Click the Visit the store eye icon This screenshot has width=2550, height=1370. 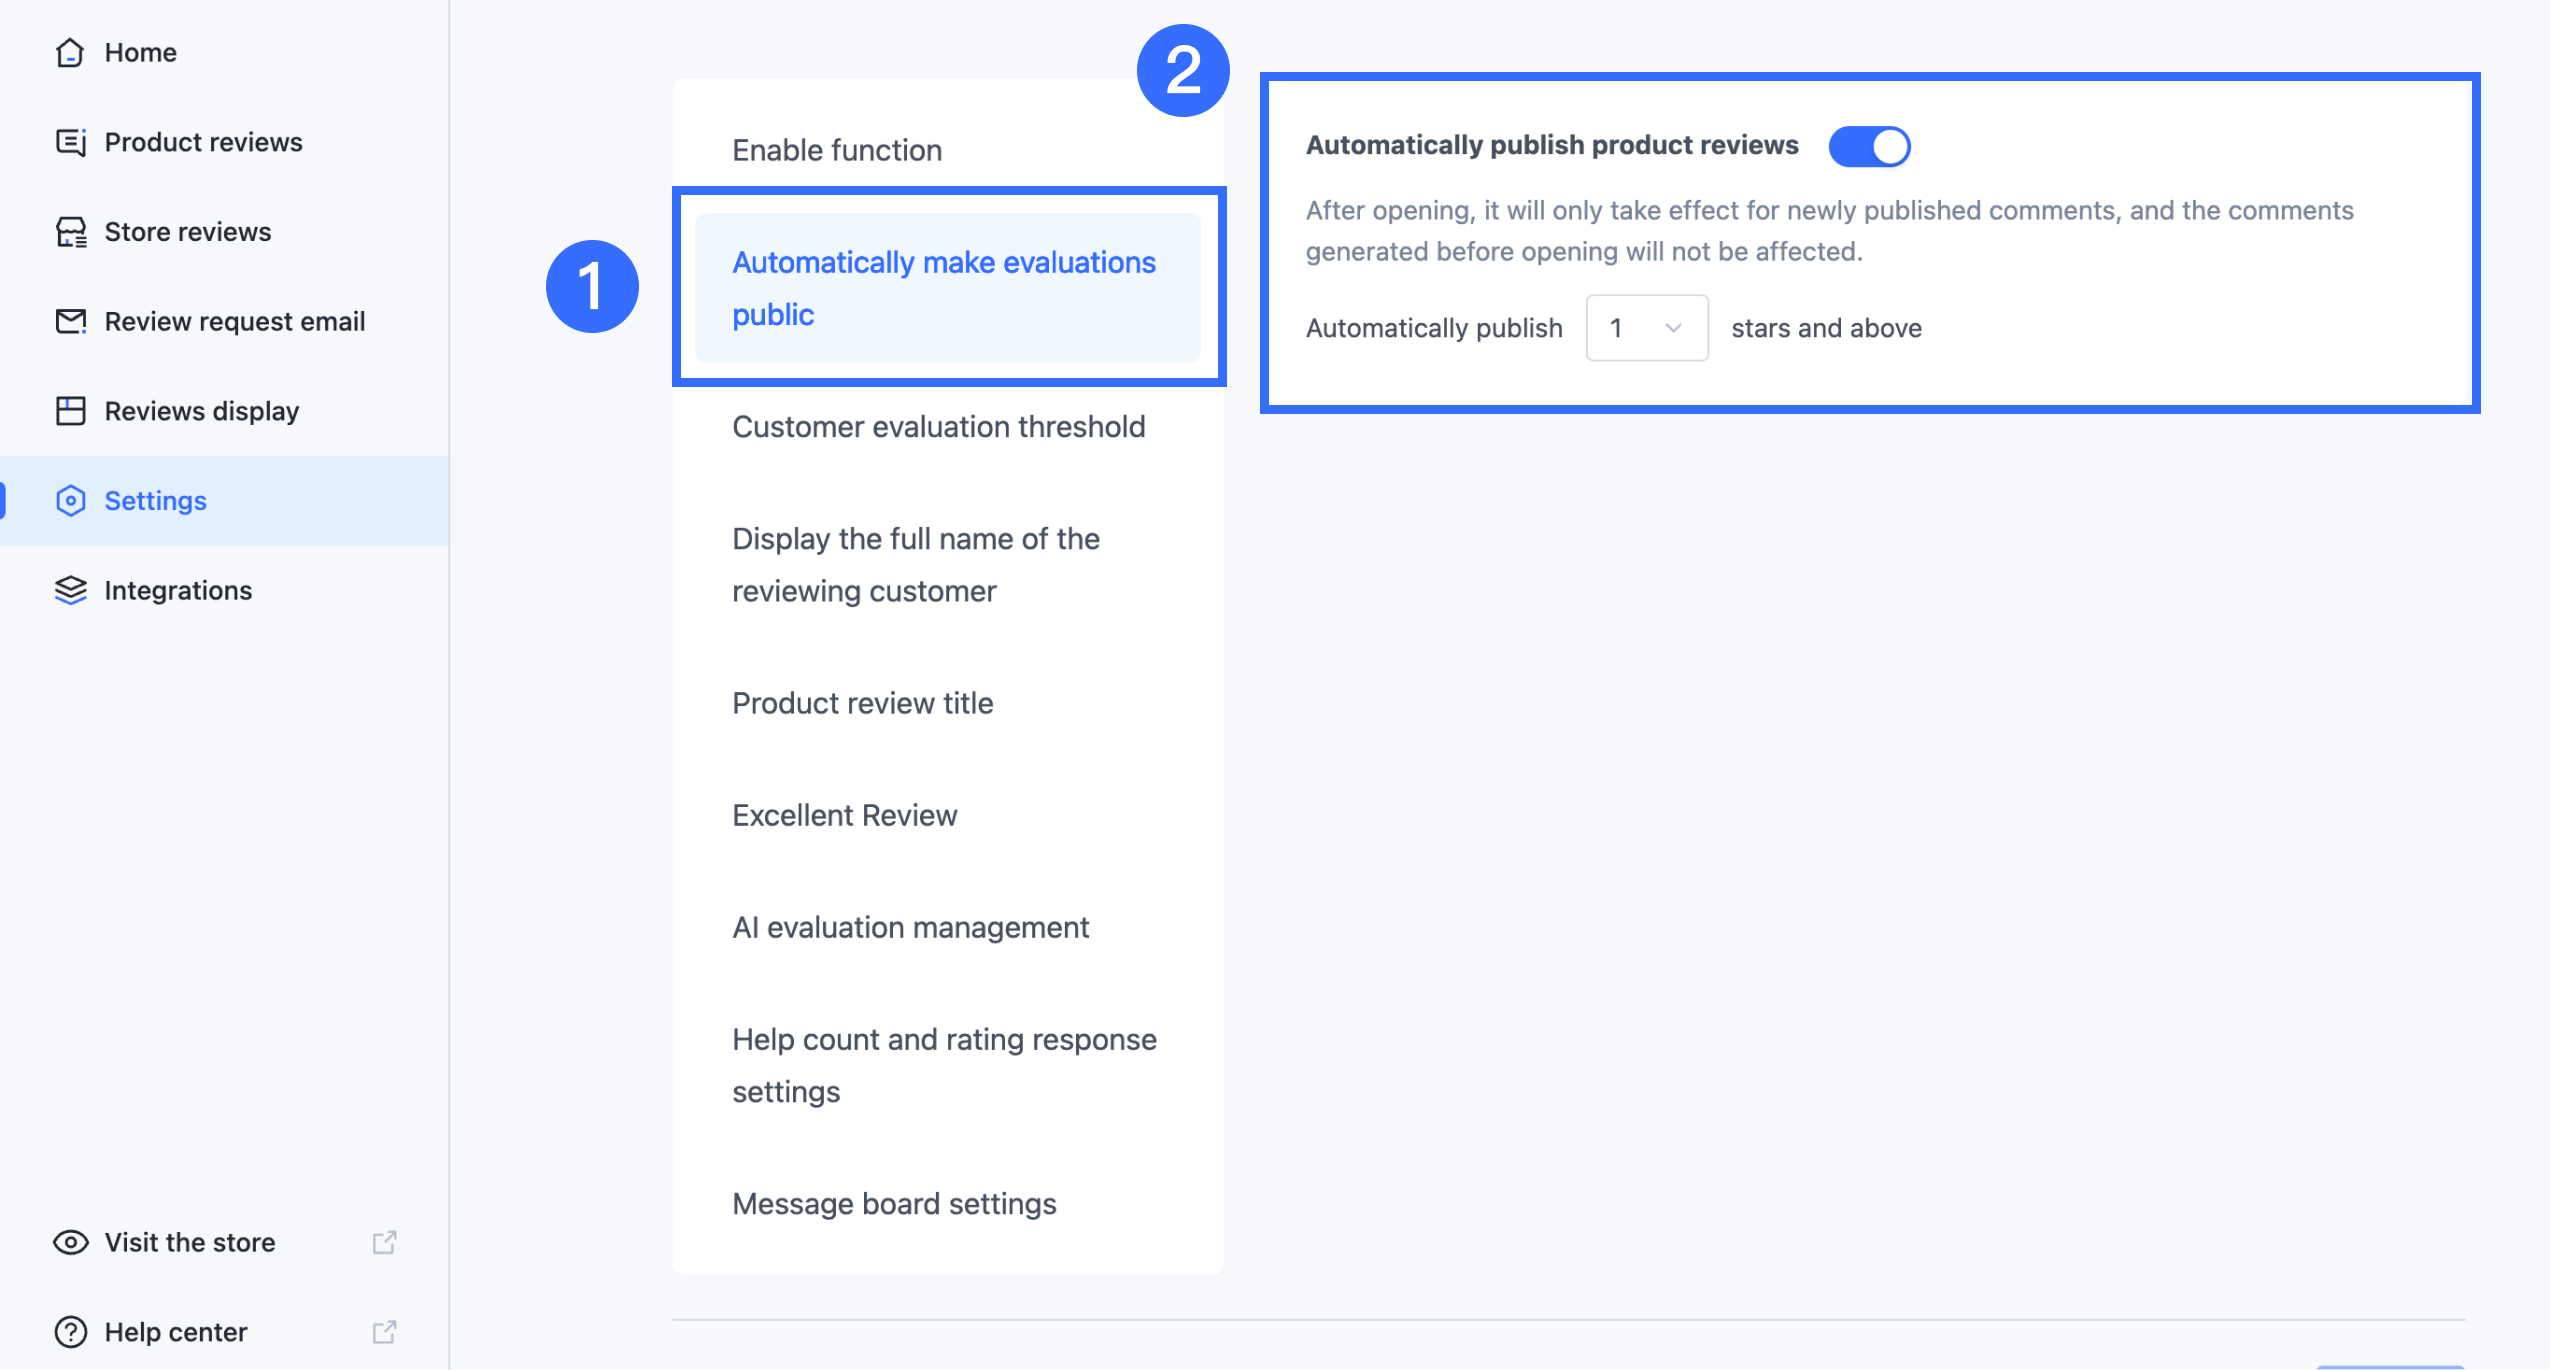click(70, 1242)
